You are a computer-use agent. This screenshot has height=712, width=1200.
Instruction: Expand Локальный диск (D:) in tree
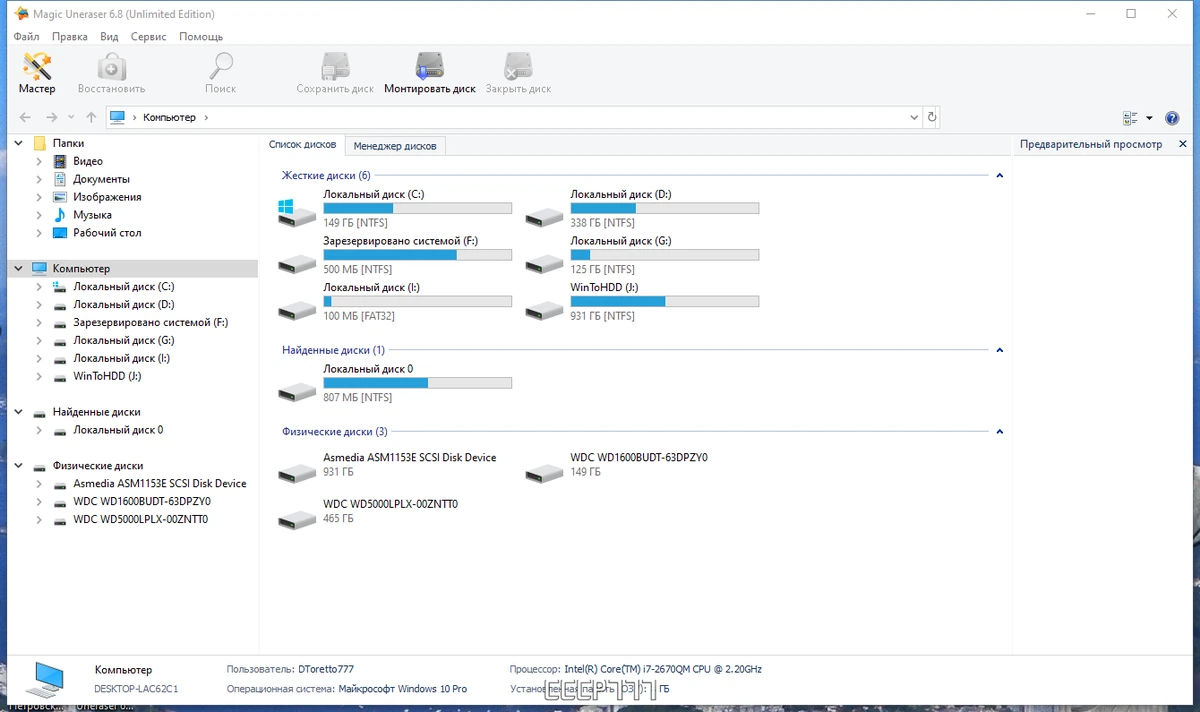39,305
